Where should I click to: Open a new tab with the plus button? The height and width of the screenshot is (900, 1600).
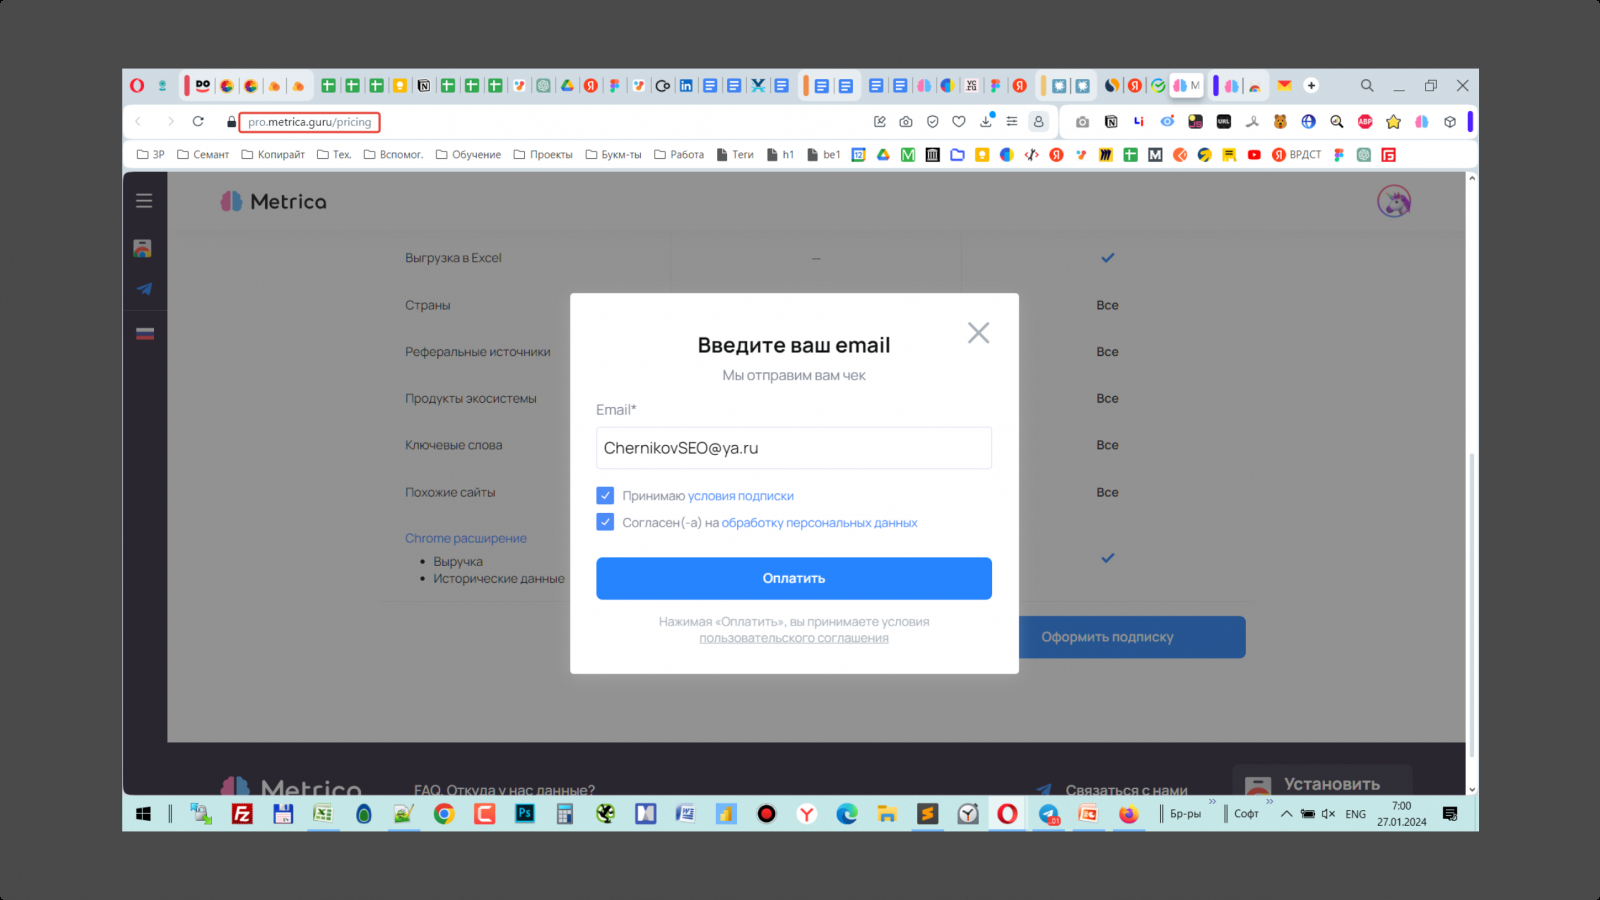[x=1311, y=86]
